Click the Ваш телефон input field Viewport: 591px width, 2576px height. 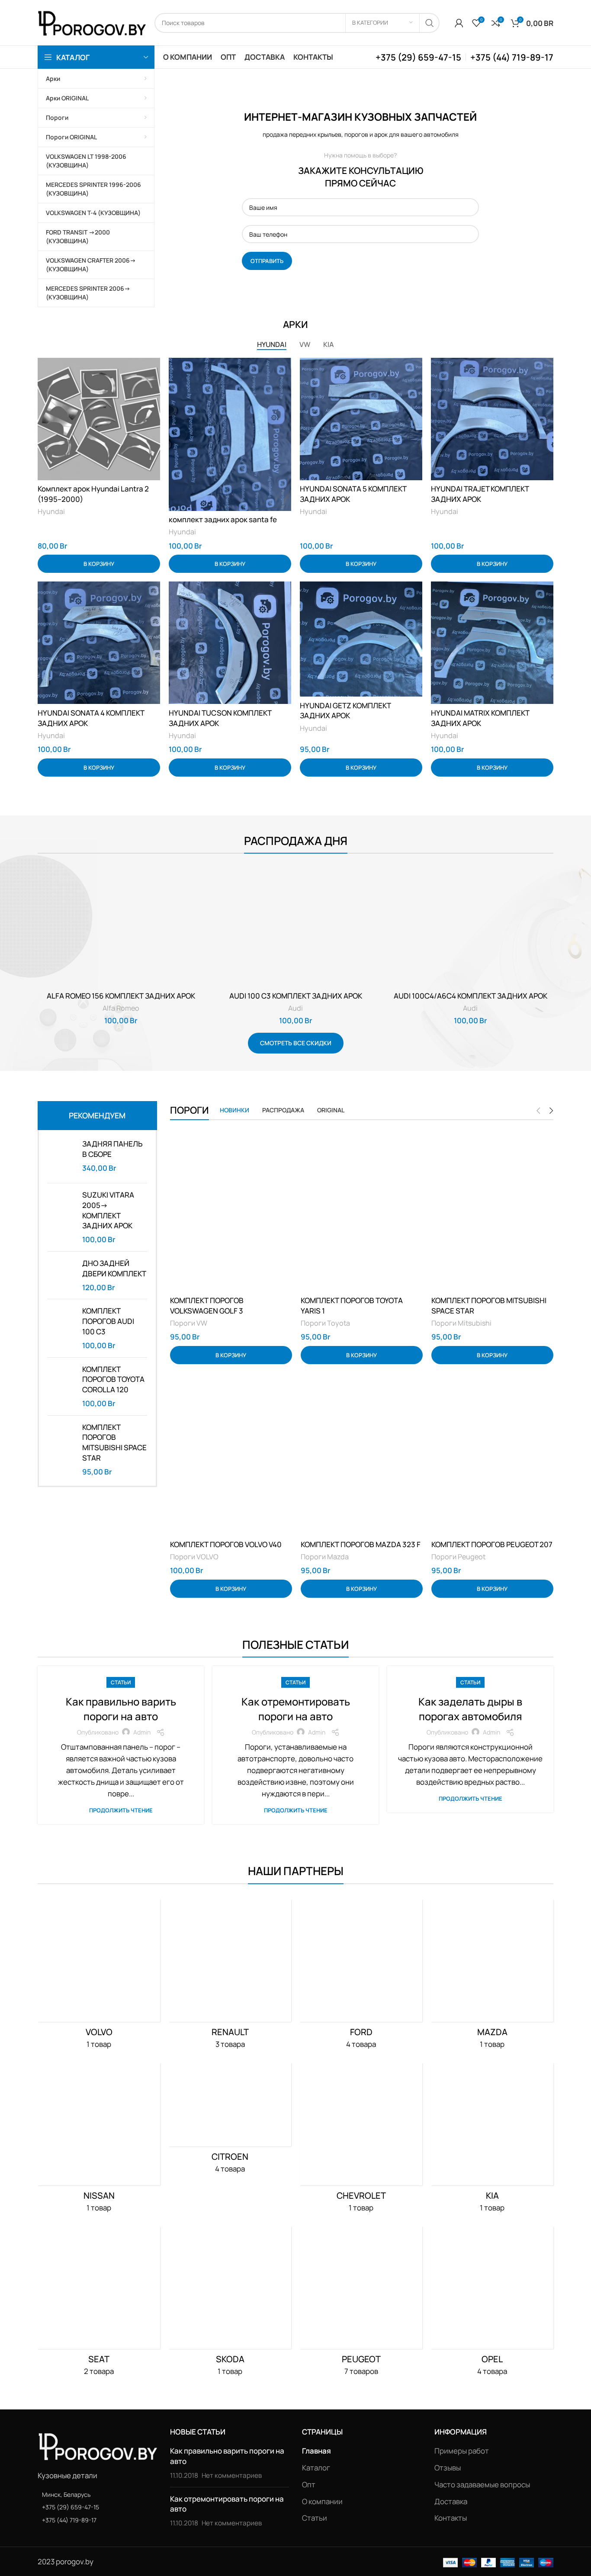click(x=360, y=234)
